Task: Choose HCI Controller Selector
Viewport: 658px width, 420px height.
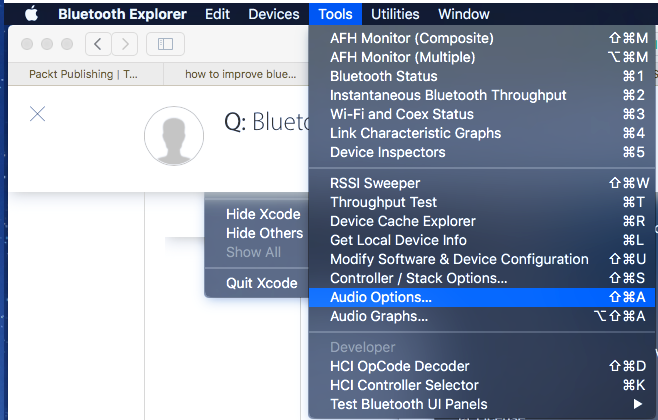Action: (481, 385)
